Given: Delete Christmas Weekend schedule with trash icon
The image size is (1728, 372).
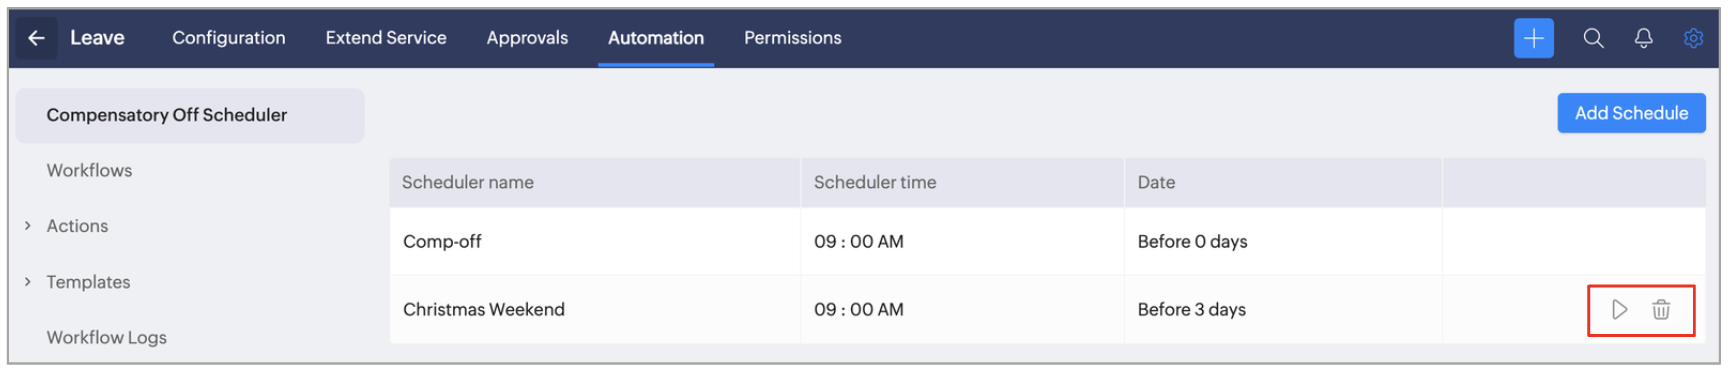Looking at the screenshot, I should tap(1661, 310).
